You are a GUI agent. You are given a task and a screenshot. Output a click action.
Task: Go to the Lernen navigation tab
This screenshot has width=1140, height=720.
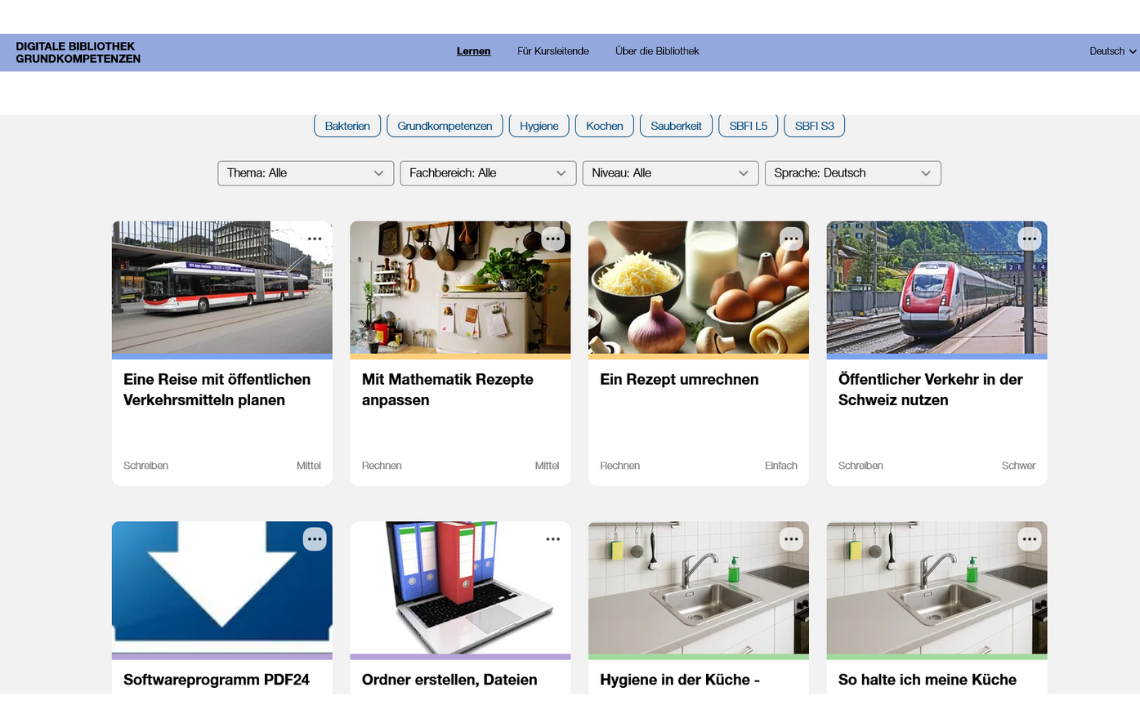click(473, 51)
